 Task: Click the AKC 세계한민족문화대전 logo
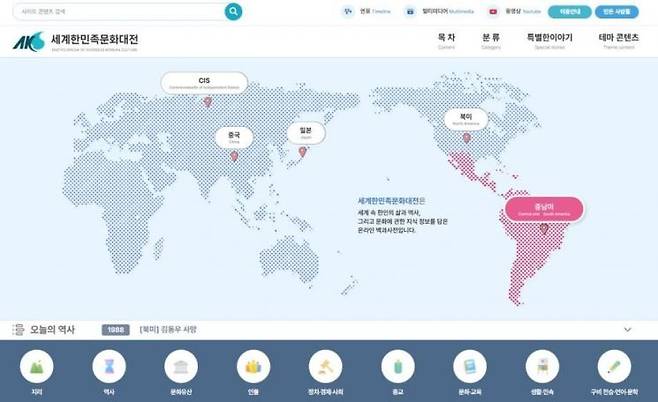[x=76, y=42]
